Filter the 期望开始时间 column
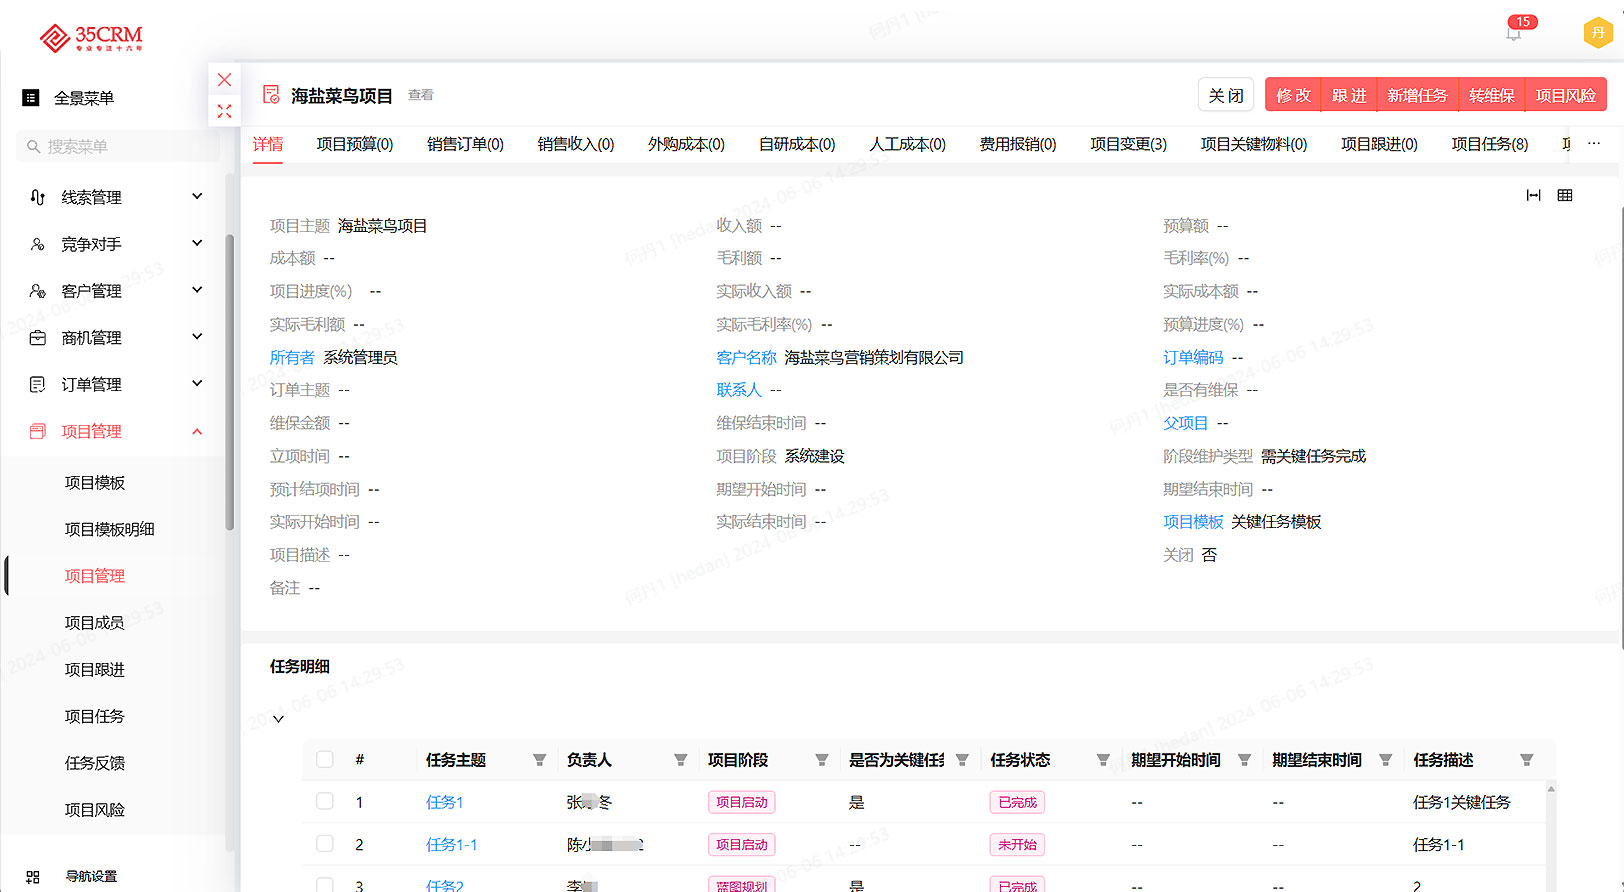Image resolution: width=1624 pixels, height=892 pixels. [1244, 760]
